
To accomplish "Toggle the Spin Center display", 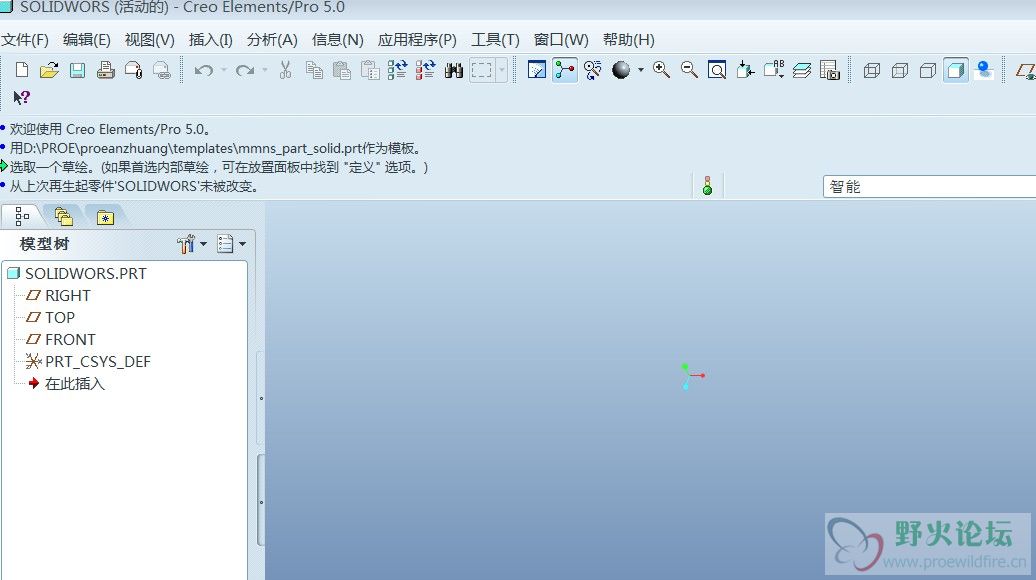I will (565, 70).
